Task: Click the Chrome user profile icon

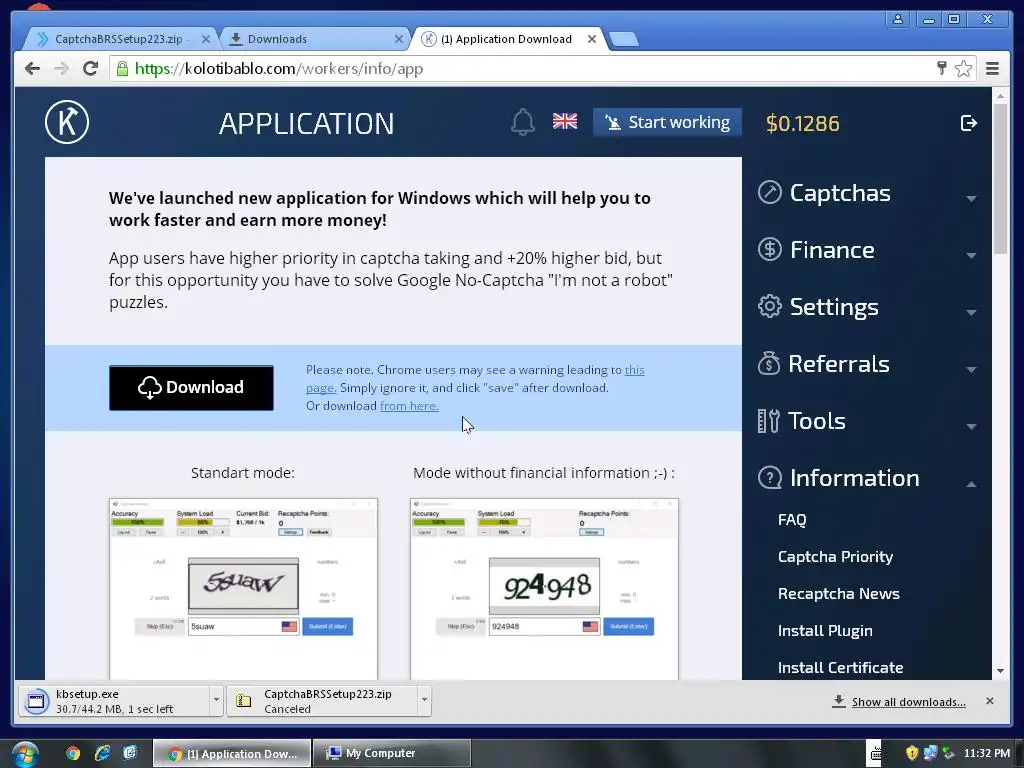Action: pos(898,20)
